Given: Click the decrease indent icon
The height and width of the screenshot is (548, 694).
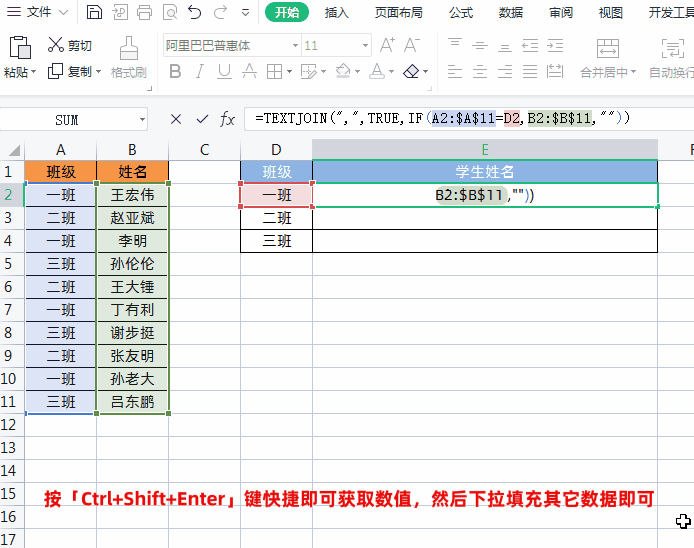Looking at the screenshot, I should [530, 45].
